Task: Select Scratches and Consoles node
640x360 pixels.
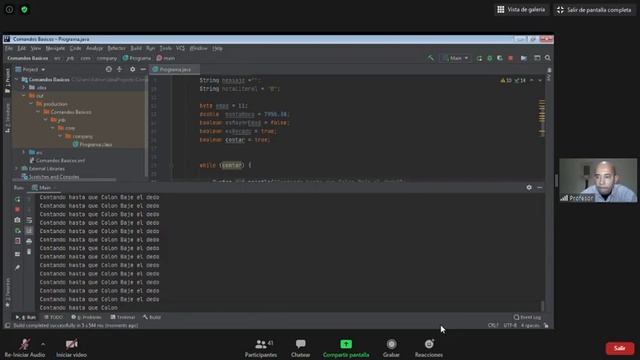Action: click(51, 177)
